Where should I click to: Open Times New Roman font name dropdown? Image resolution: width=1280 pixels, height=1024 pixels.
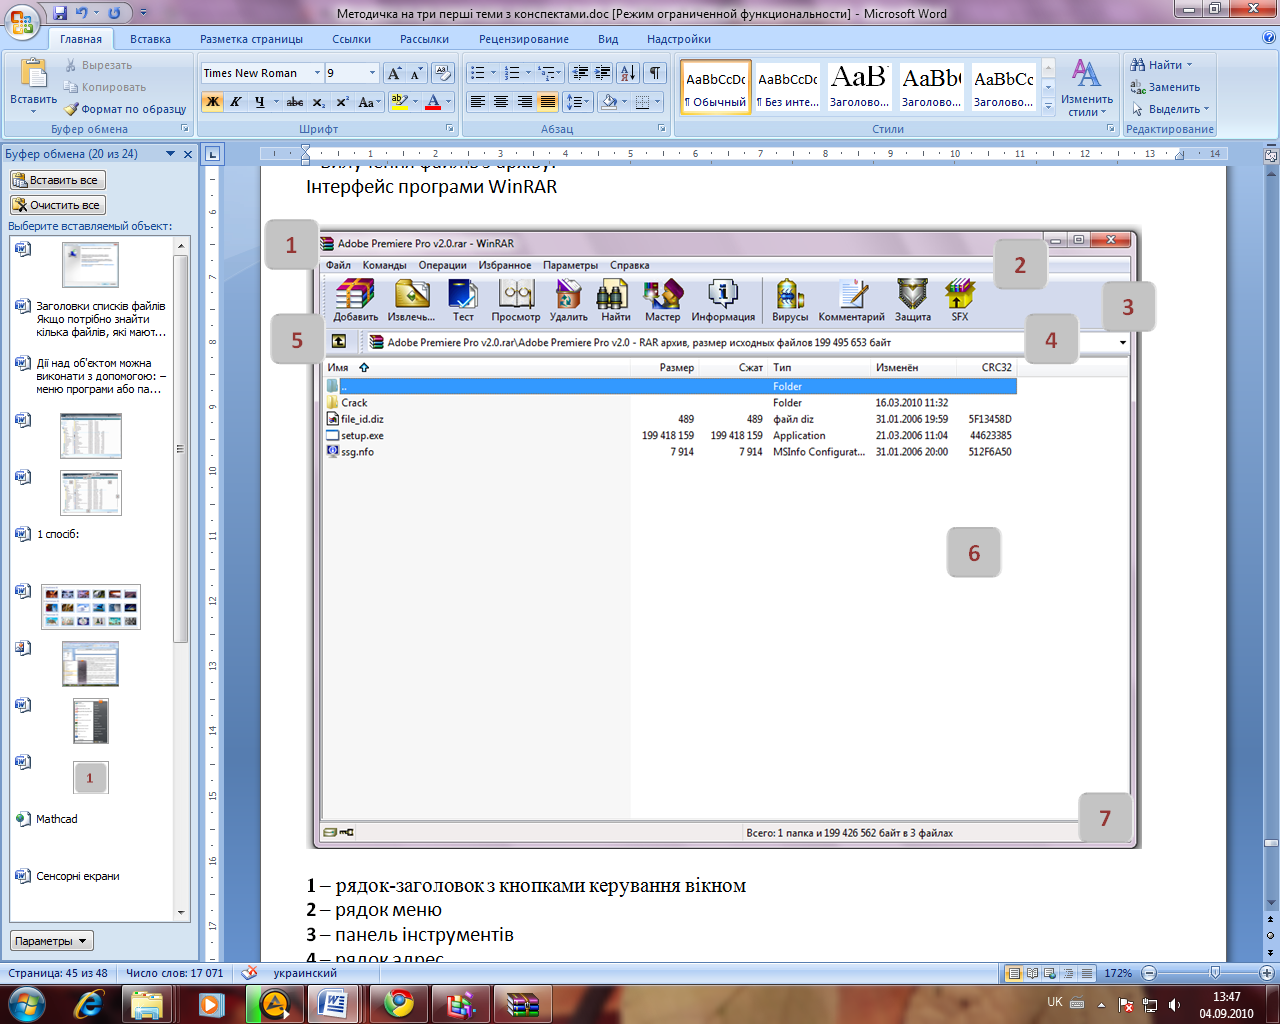pos(317,73)
